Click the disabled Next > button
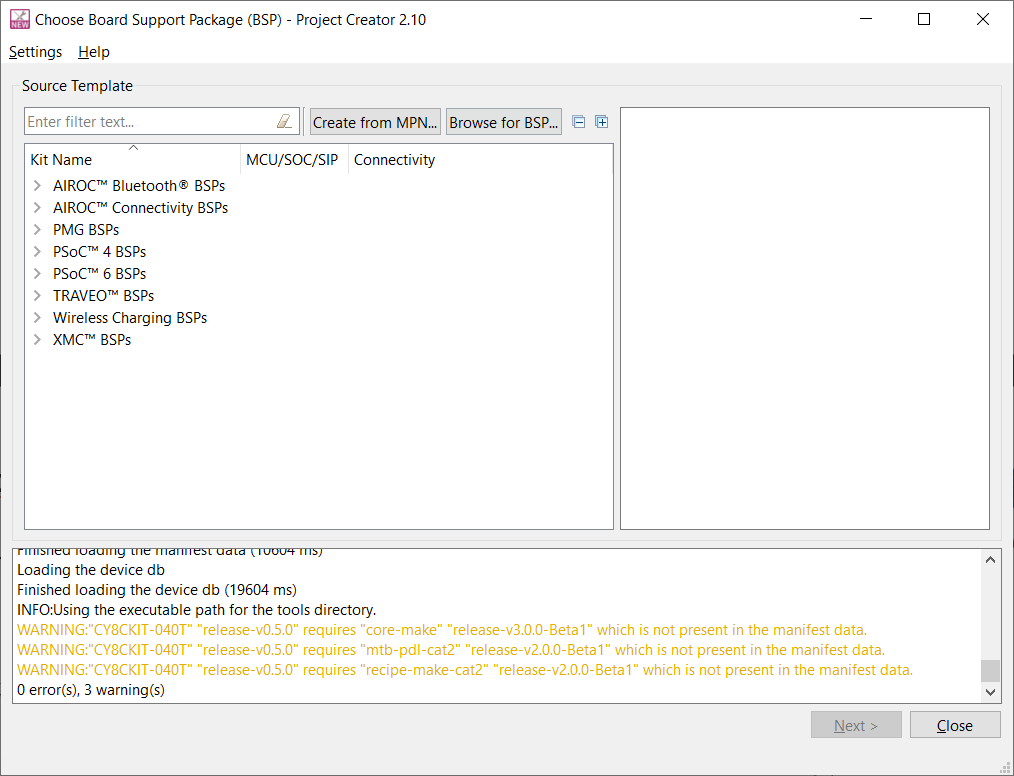The width and height of the screenshot is (1014, 776). click(x=856, y=725)
